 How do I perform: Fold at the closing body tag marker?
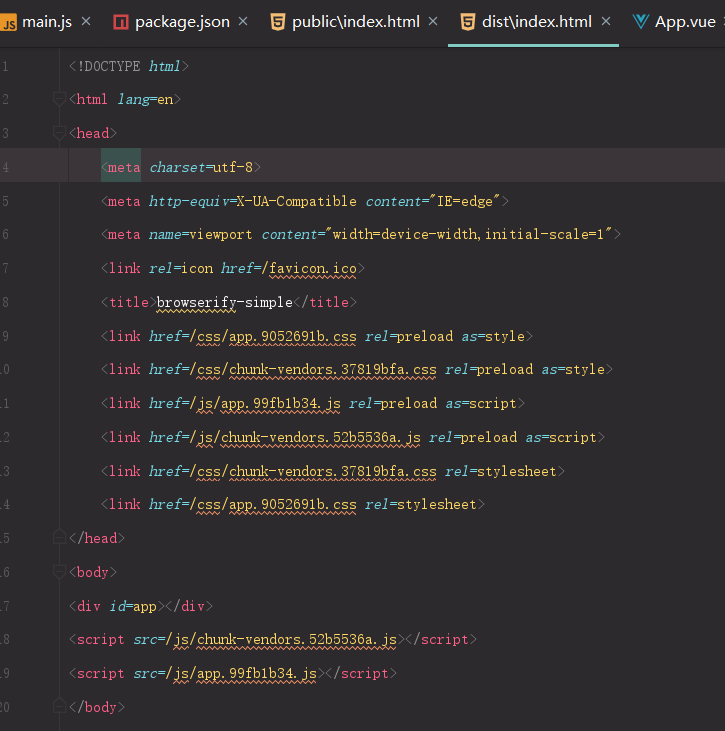(x=59, y=707)
